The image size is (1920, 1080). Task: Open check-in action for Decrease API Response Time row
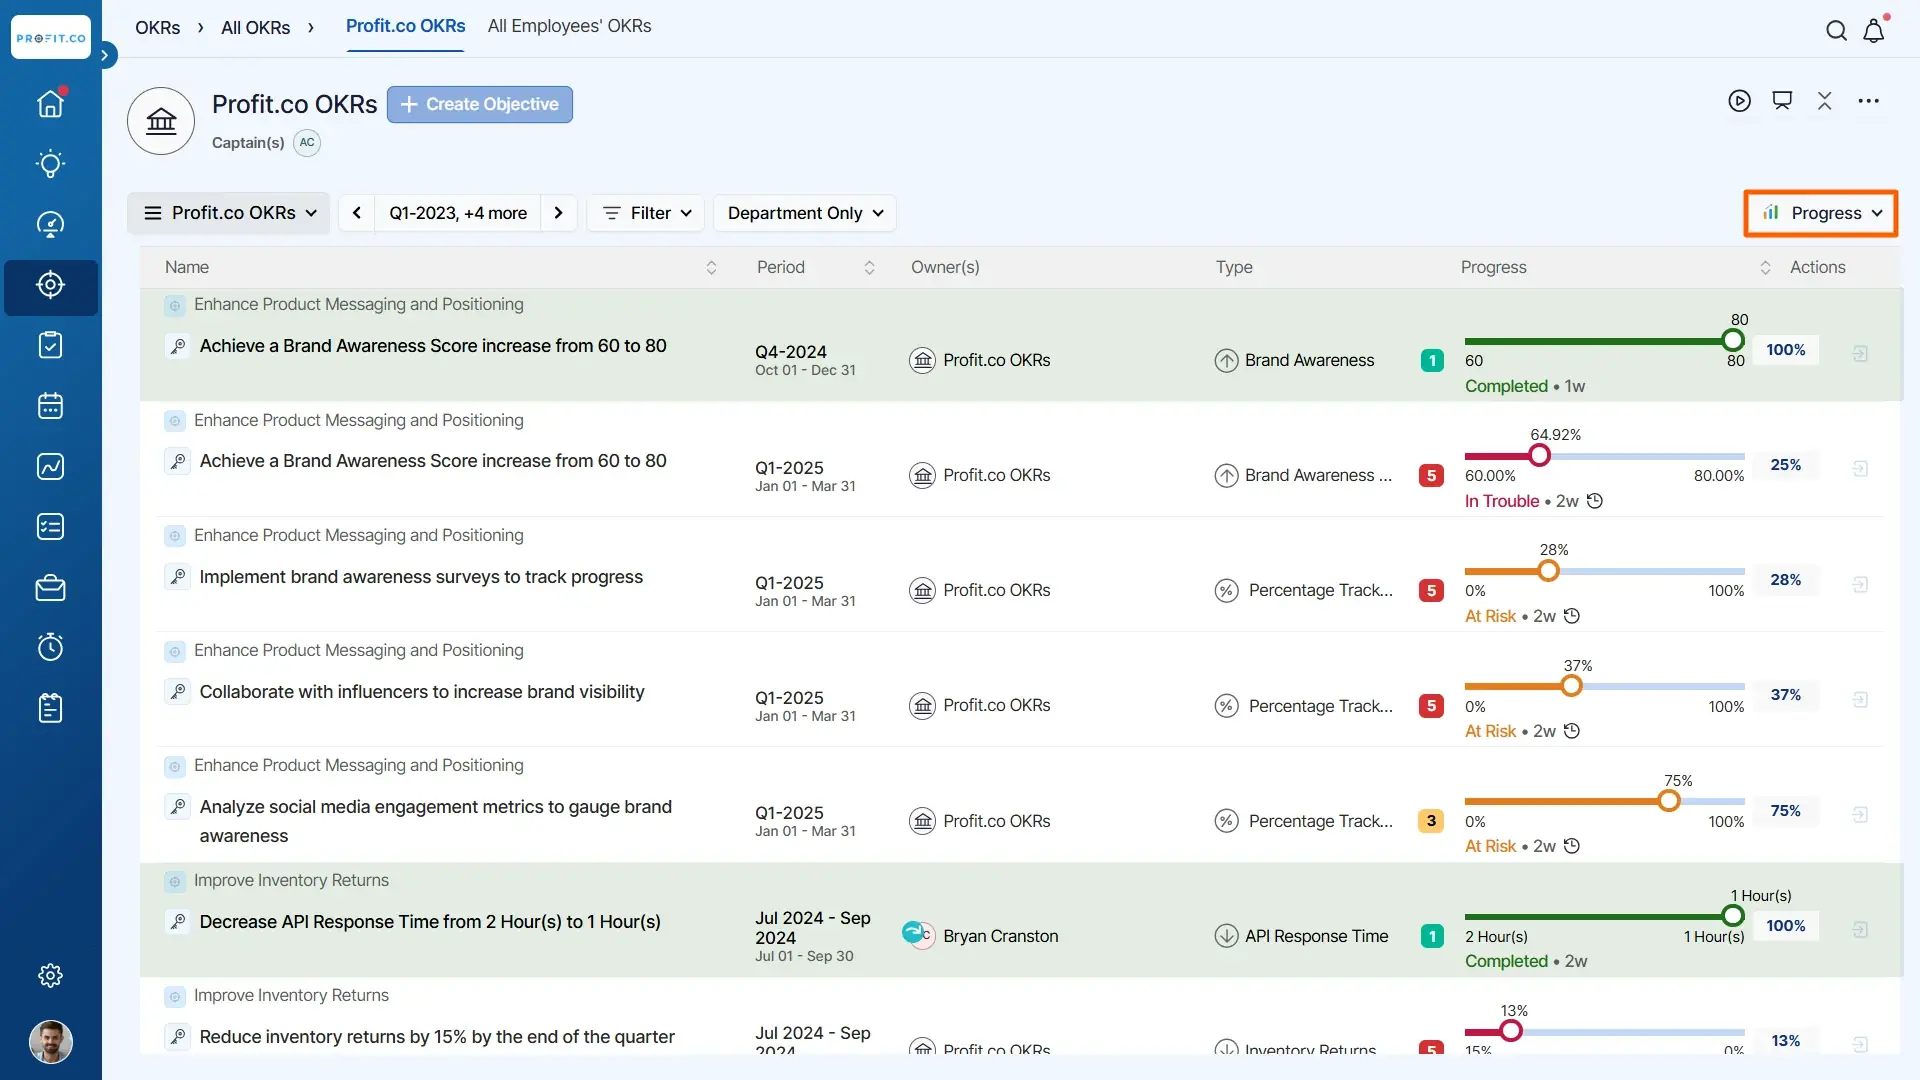click(1860, 930)
